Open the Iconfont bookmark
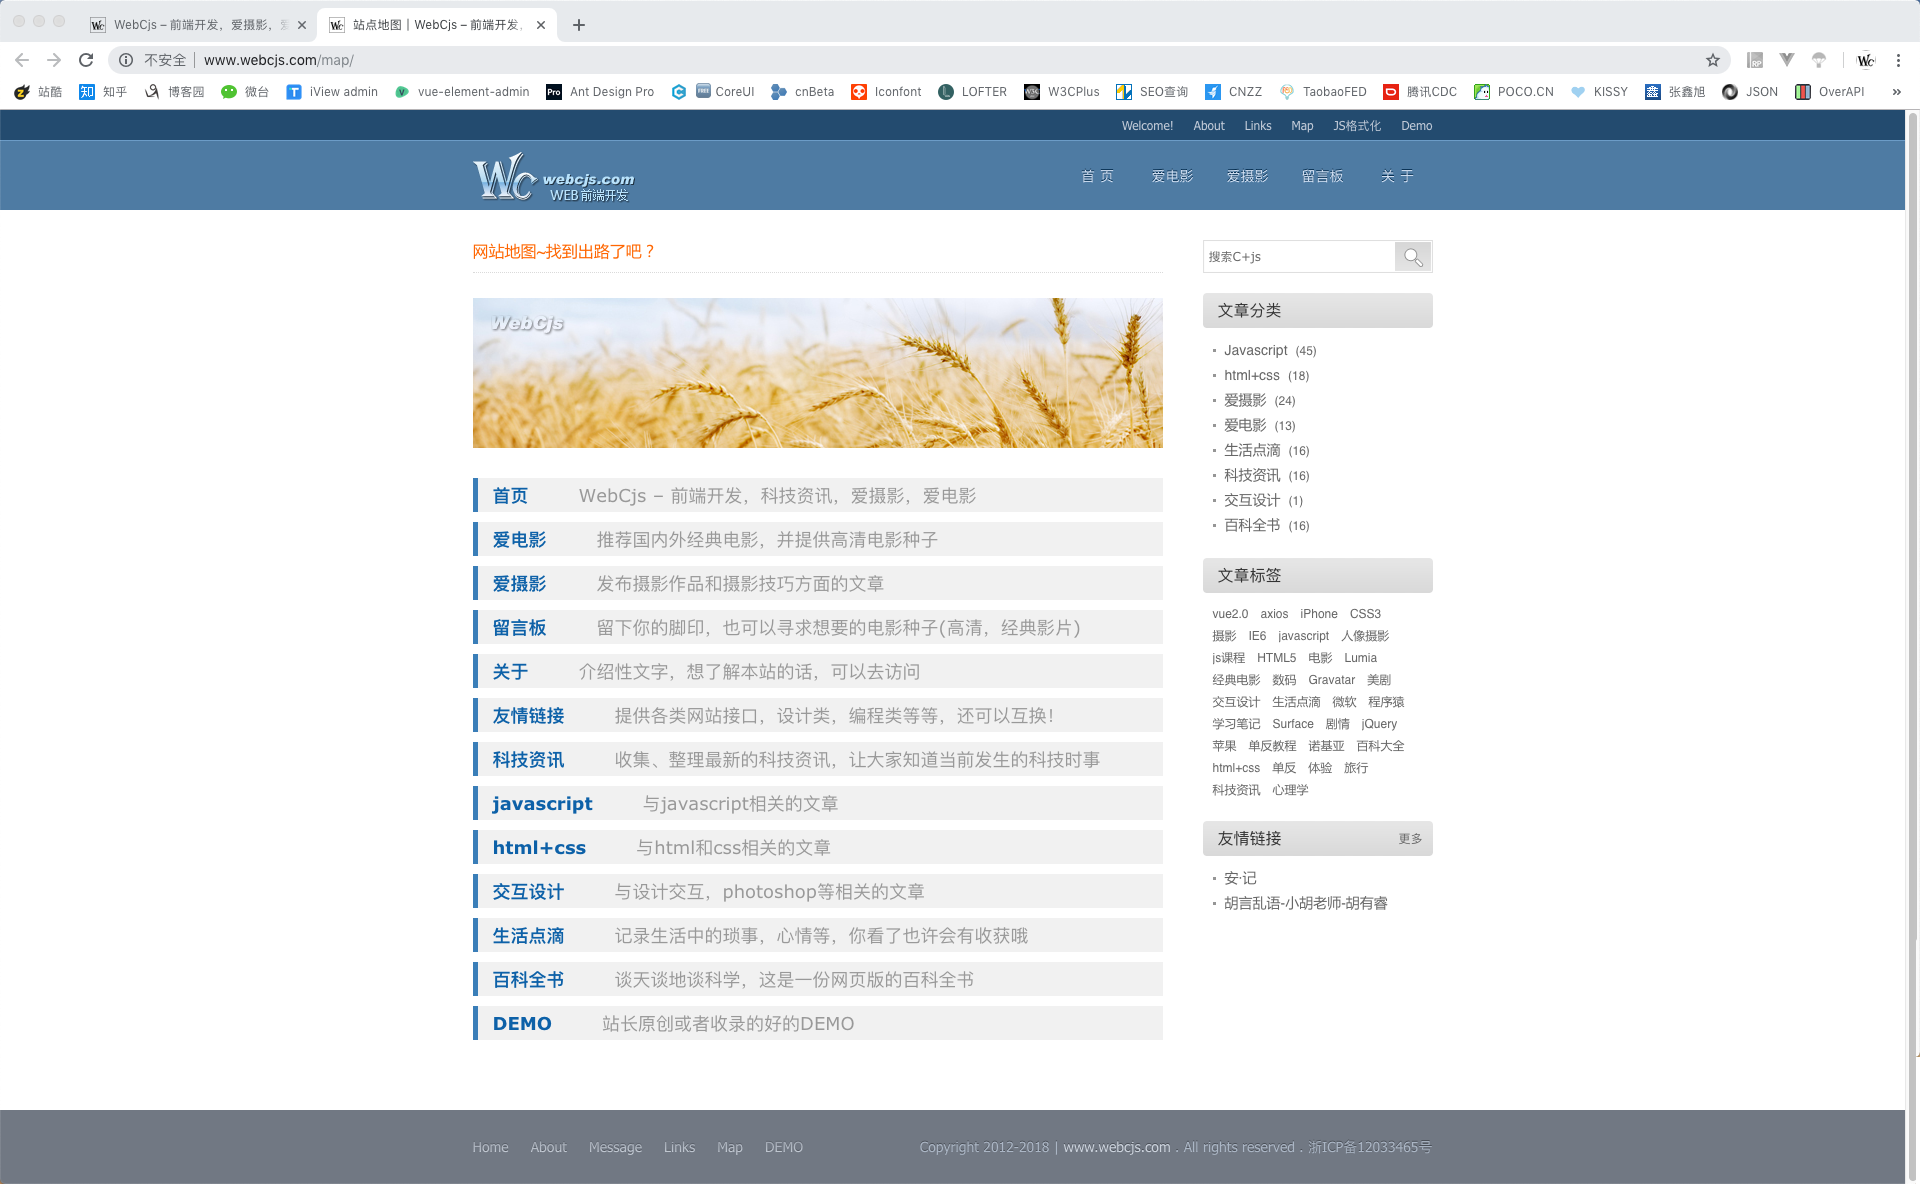This screenshot has height=1184, width=1920. 886,92
